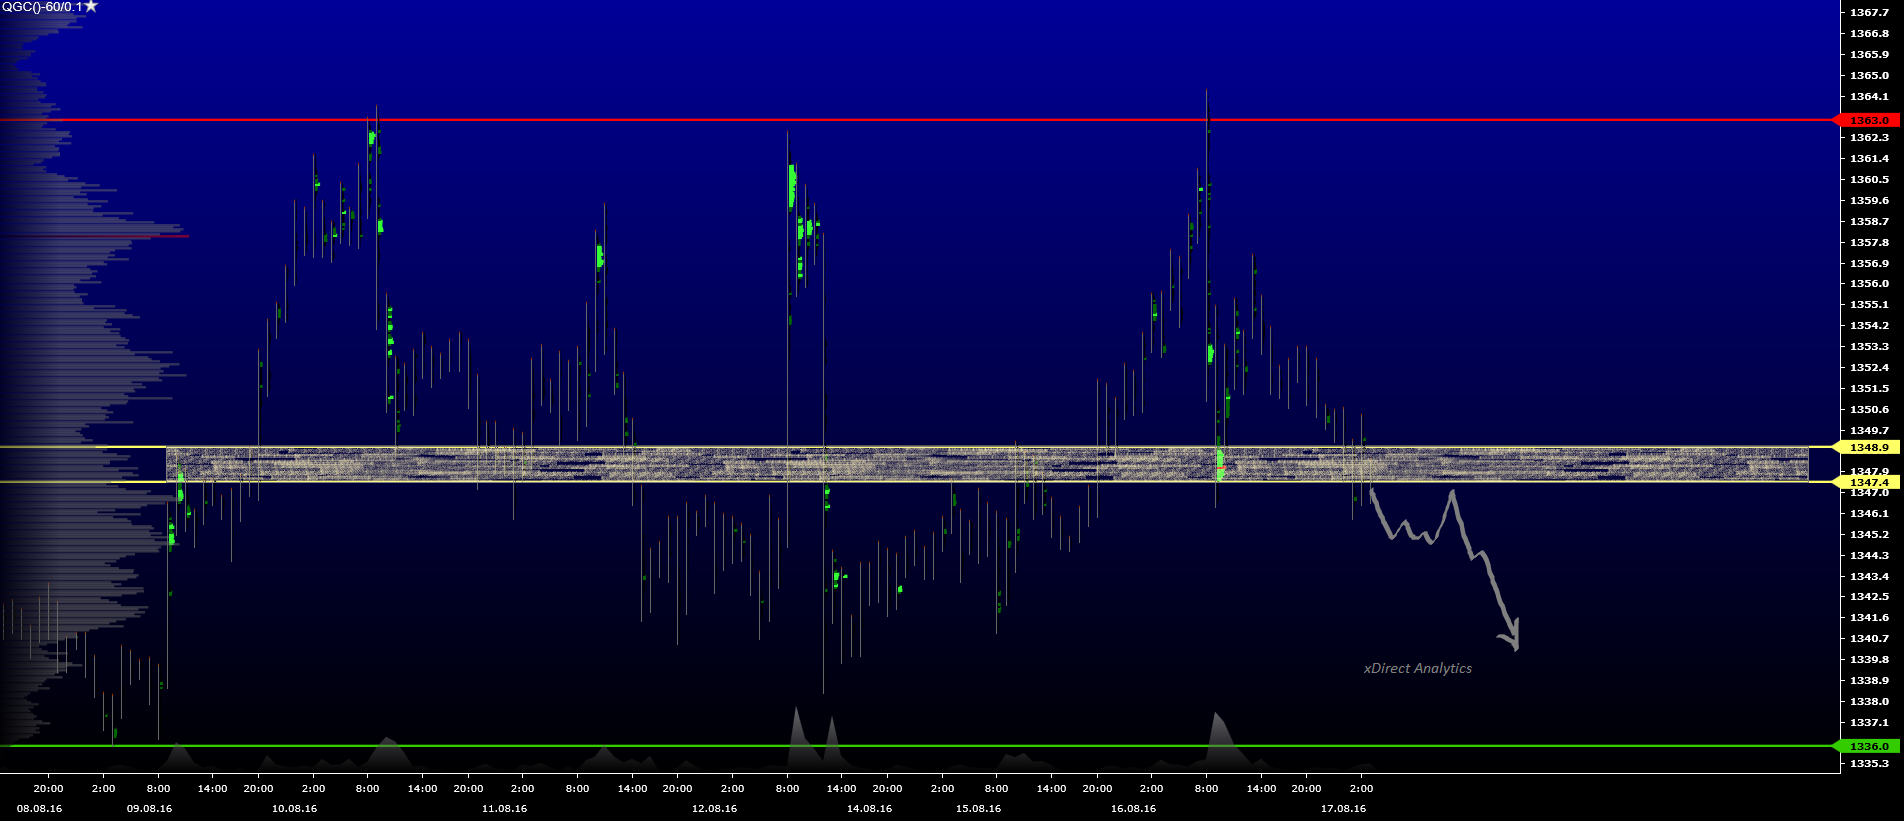The width and height of the screenshot is (1904, 821).
Task: Click the 1355.1 value on price scale
Action: (1869, 304)
